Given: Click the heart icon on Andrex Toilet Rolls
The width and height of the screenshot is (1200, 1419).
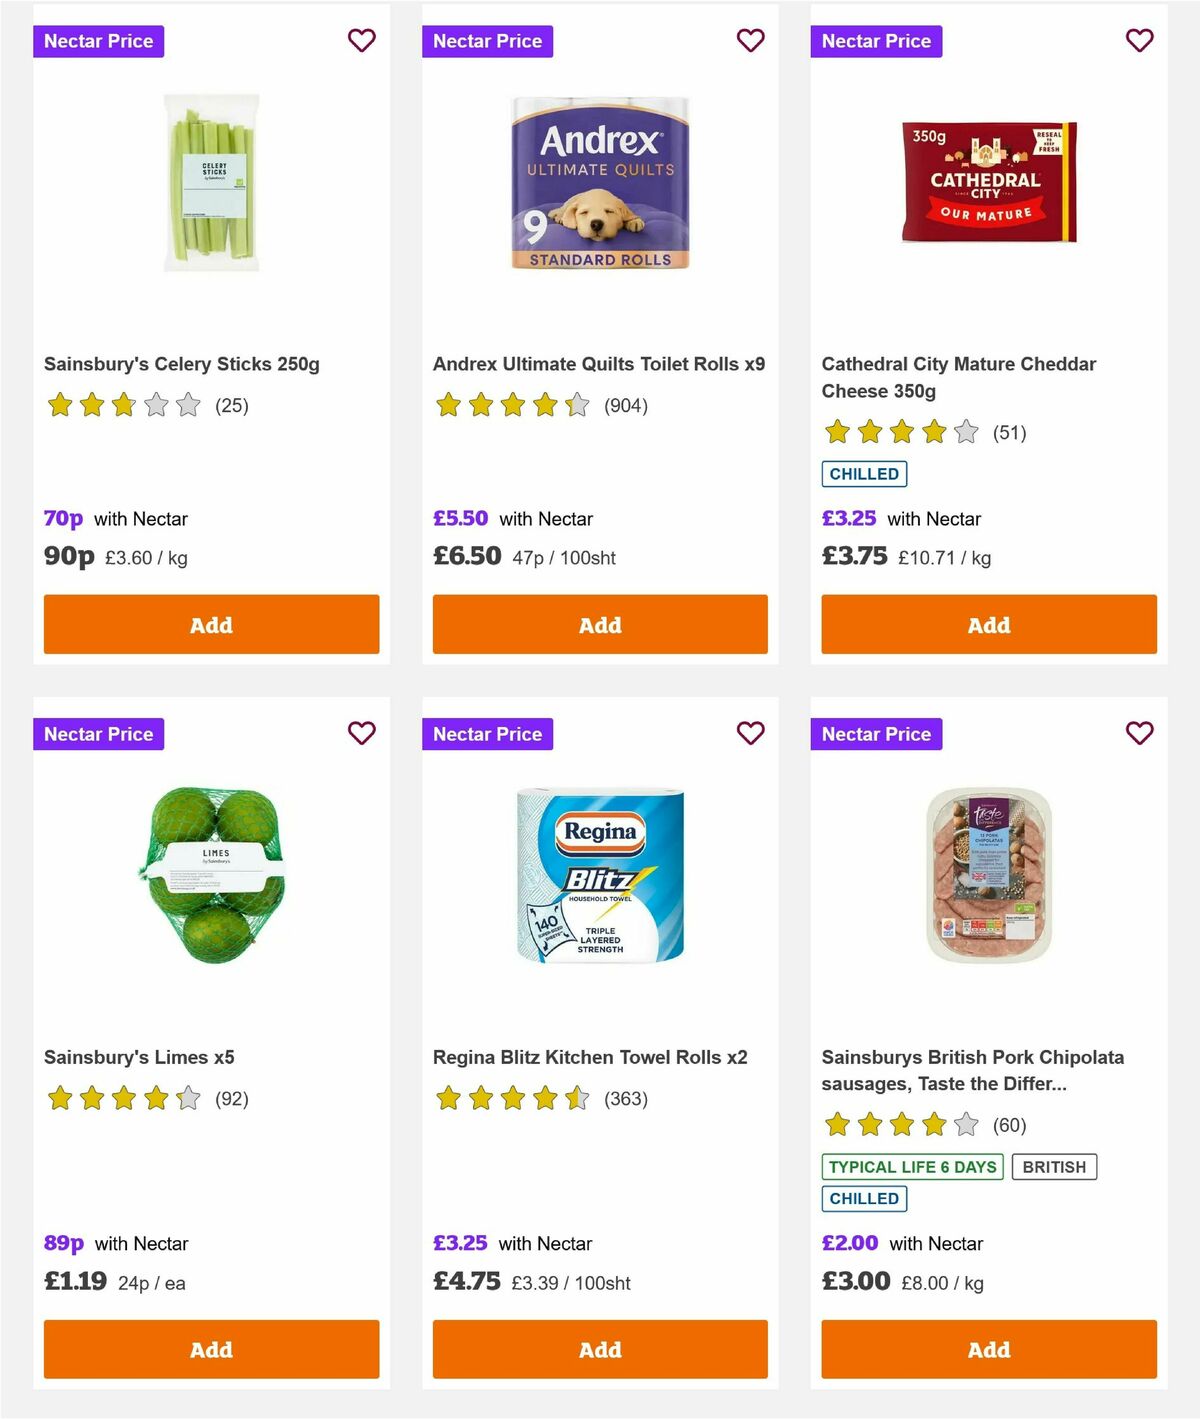Looking at the screenshot, I should coord(750,41).
